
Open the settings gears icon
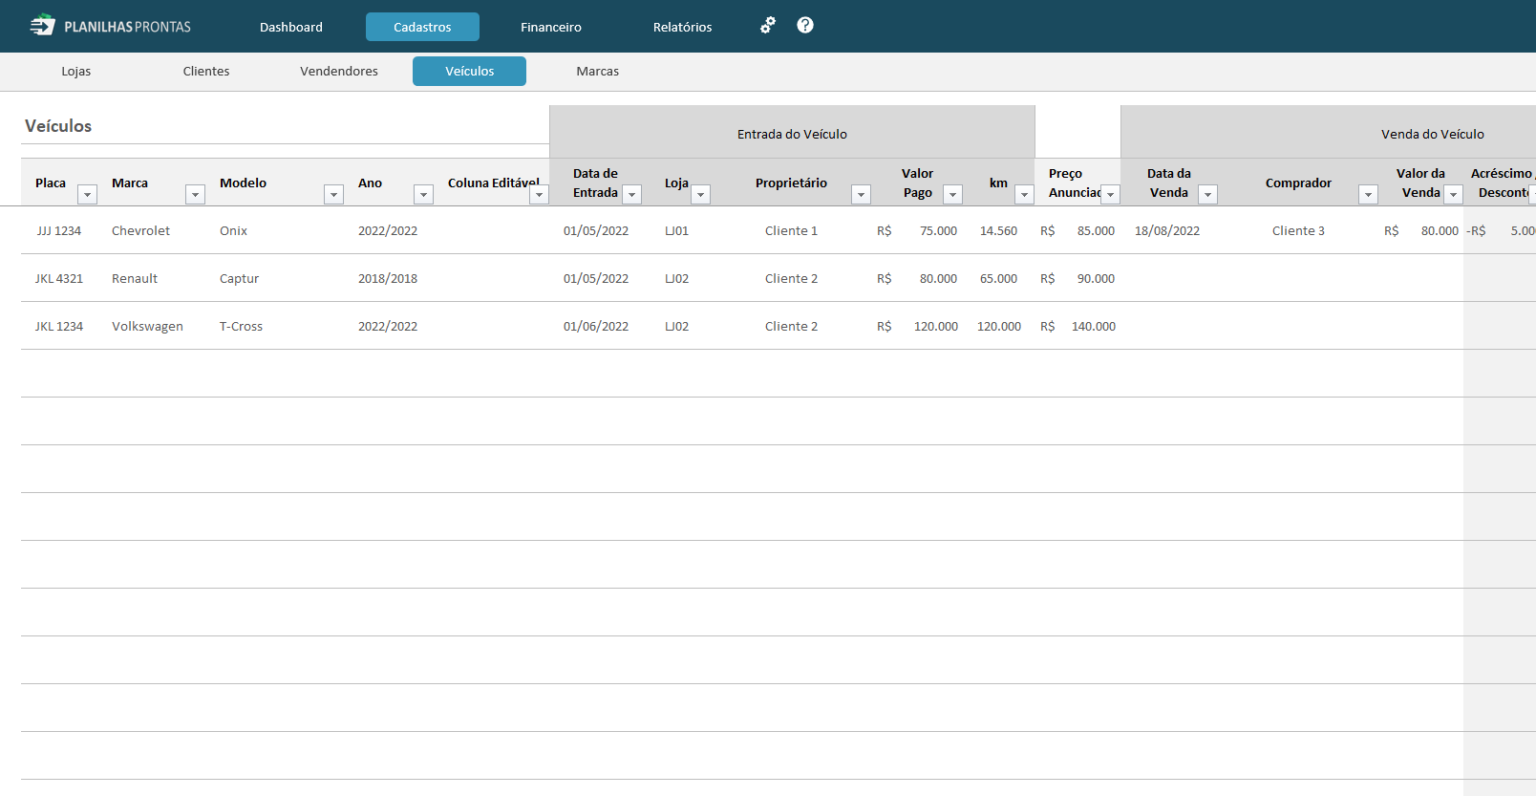point(767,26)
